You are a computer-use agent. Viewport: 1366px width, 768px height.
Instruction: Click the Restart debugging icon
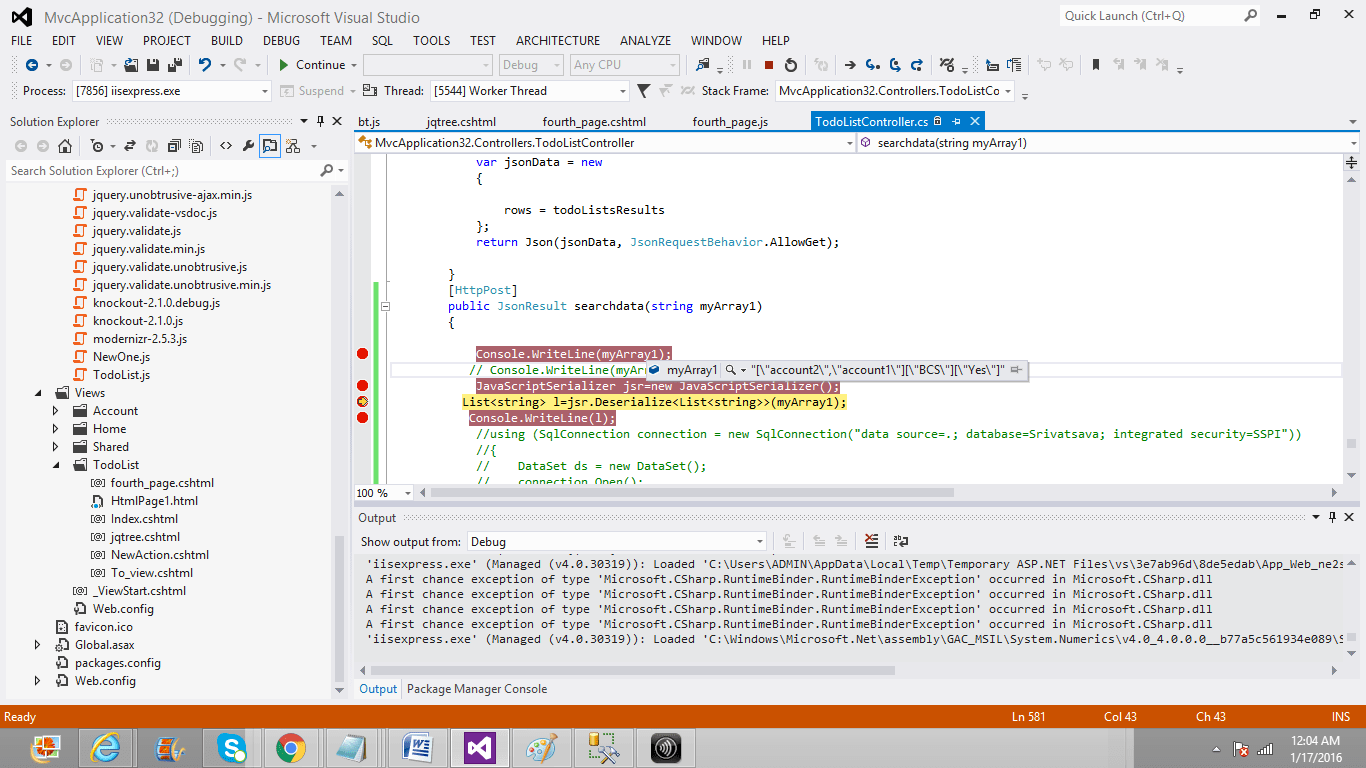point(791,65)
